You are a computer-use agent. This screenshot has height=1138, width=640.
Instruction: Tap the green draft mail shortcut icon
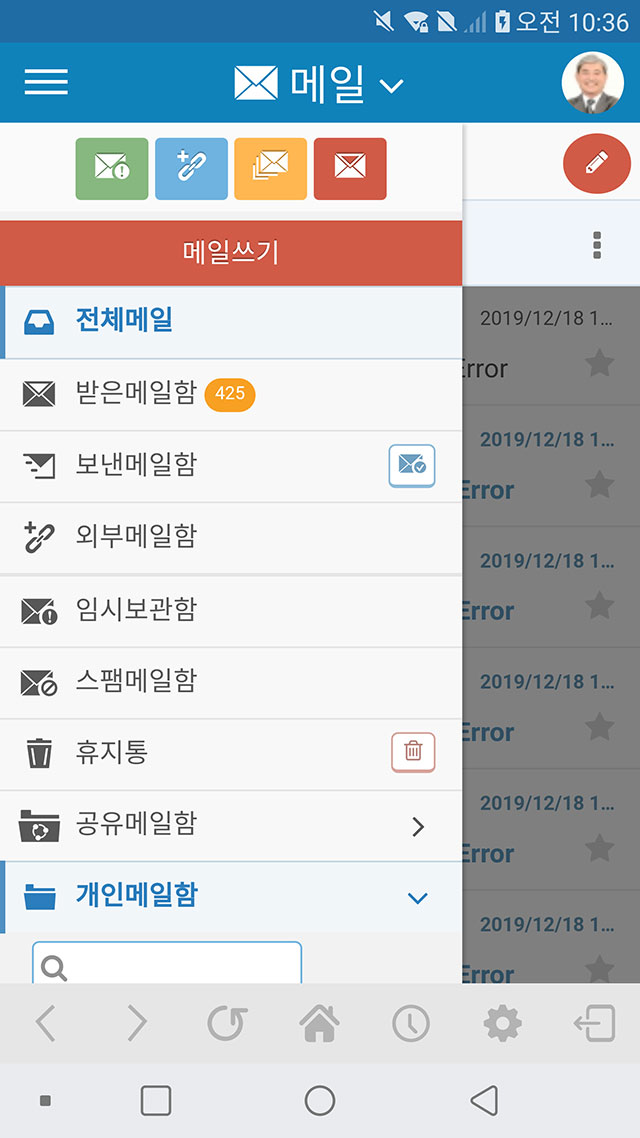pos(112,168)
